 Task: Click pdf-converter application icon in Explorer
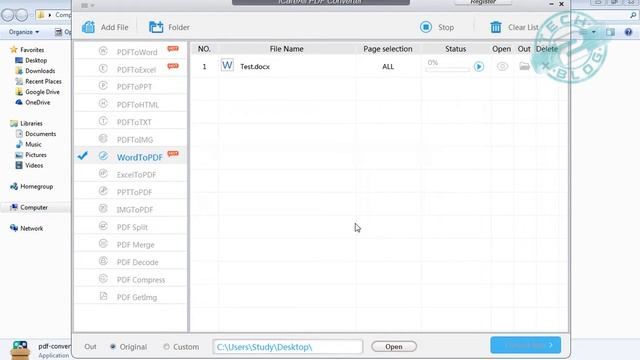click(x=20, y=350)
